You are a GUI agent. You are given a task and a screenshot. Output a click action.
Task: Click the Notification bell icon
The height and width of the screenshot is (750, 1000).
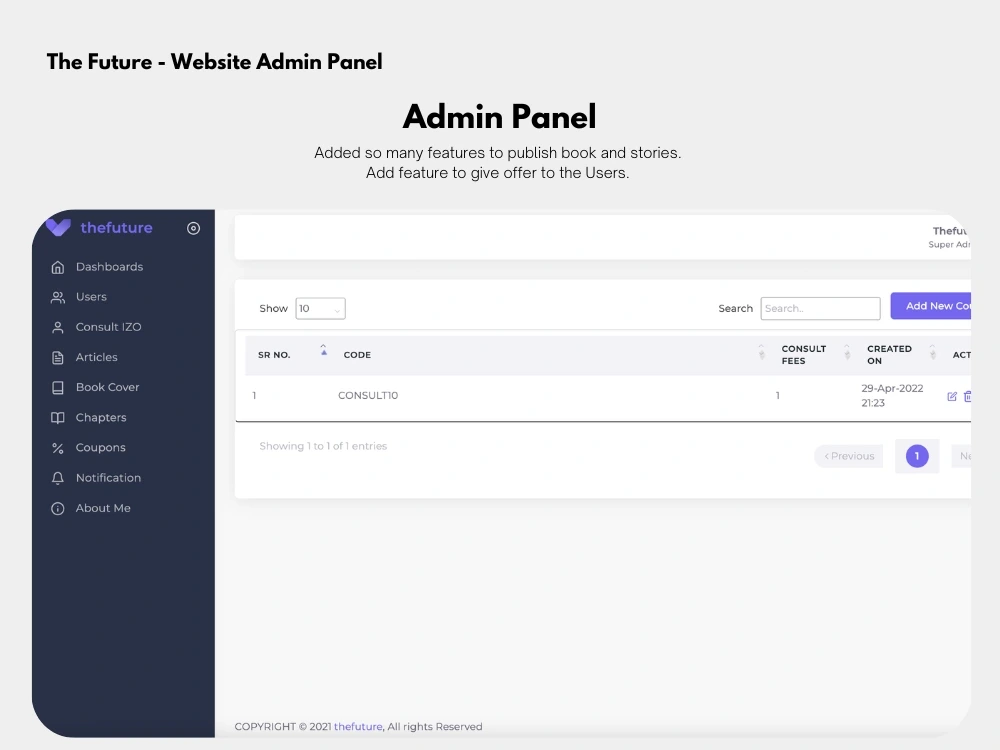57,478
